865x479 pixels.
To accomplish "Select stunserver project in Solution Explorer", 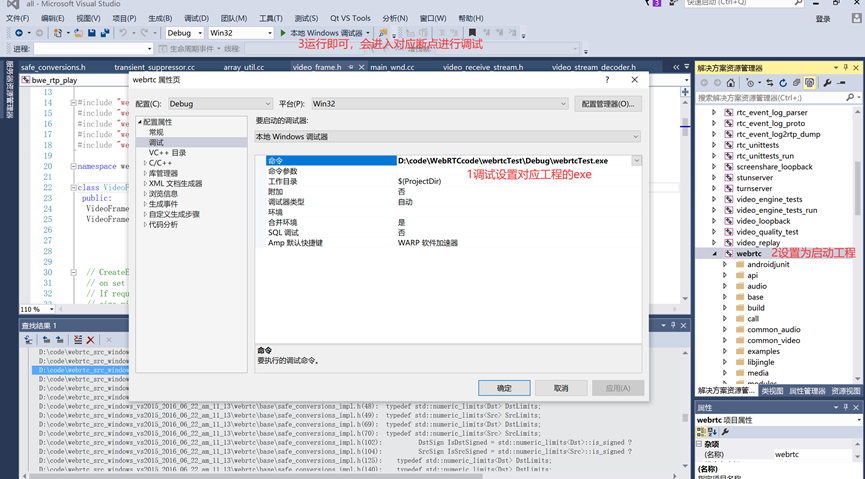I will point(754,178).
